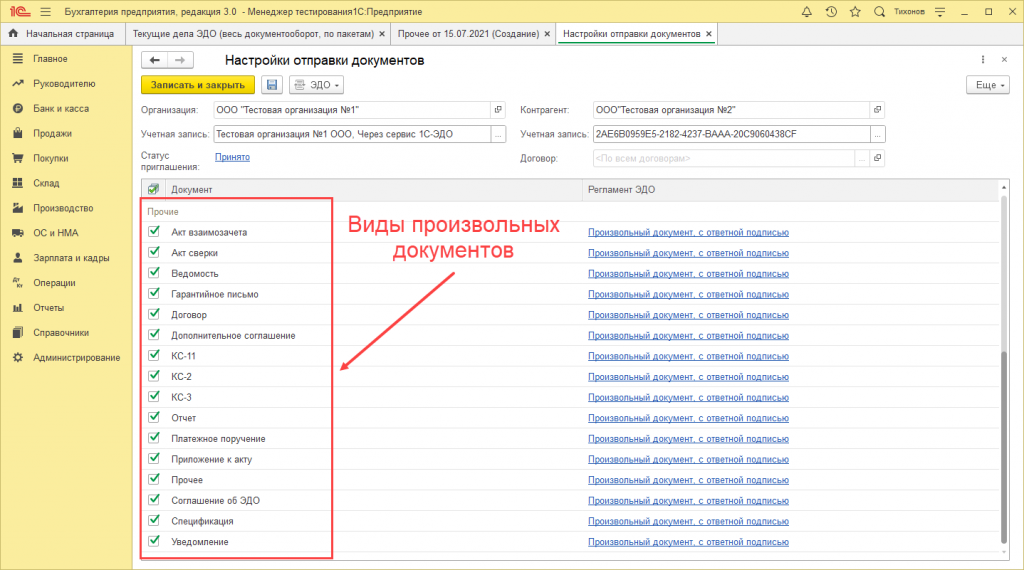Close the Настройки отправки документов tab
The image size is (1024, 570).
point(709,34)
